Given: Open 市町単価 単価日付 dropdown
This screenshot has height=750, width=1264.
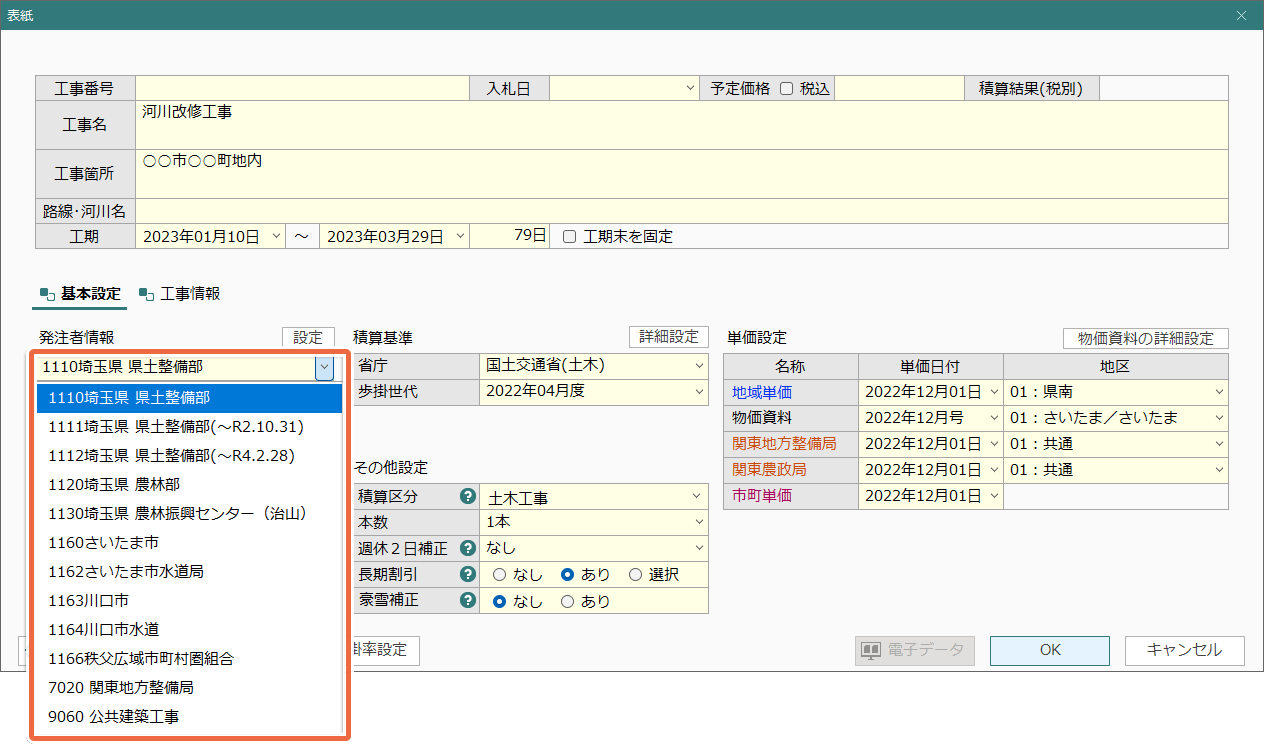Looking at the screenshot, I should coord(993,496).
